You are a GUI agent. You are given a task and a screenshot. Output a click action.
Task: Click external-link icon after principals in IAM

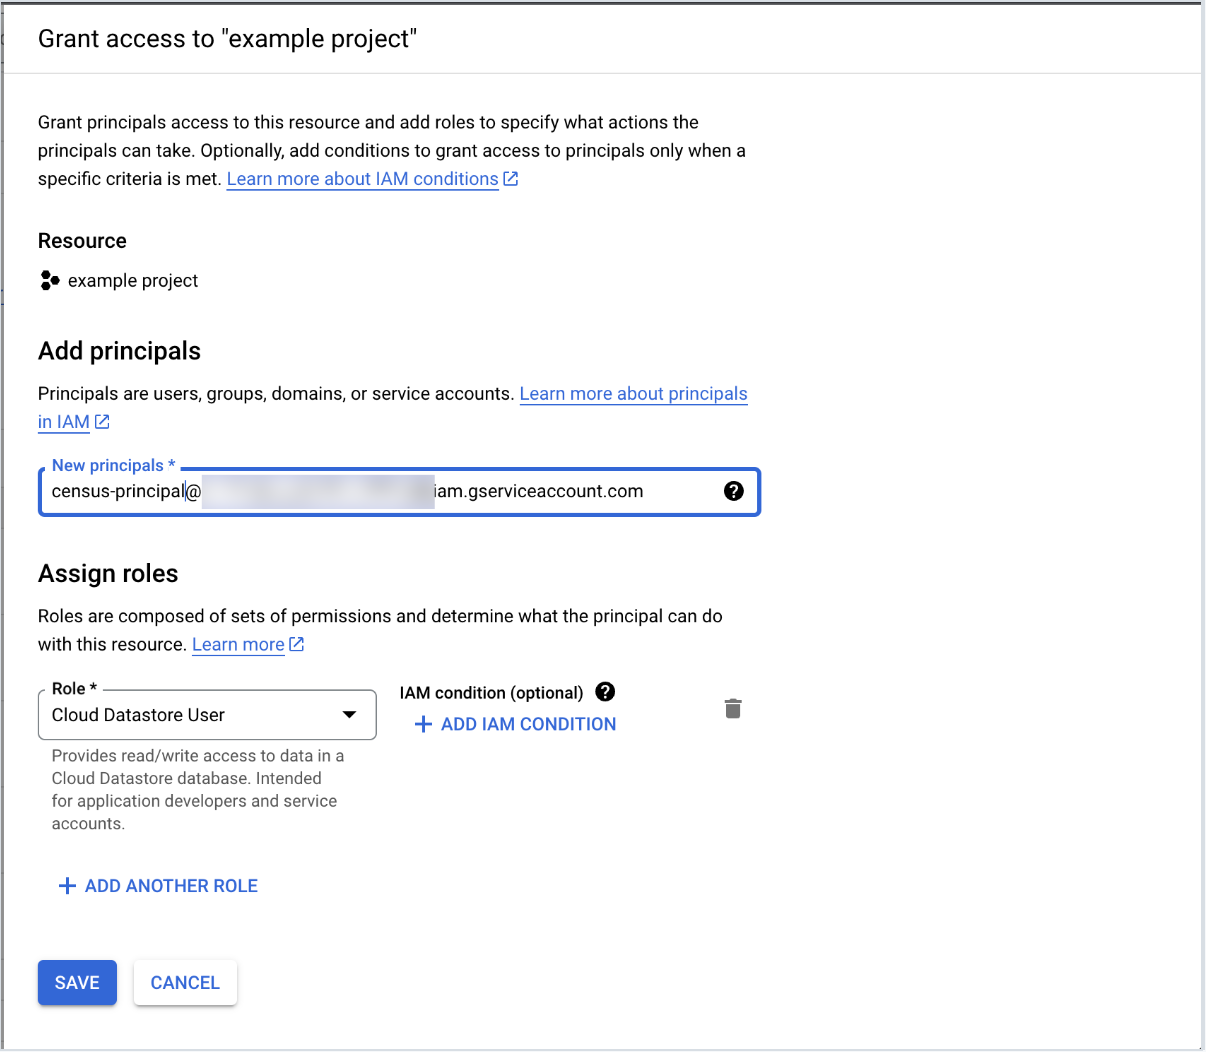[102, 422]
